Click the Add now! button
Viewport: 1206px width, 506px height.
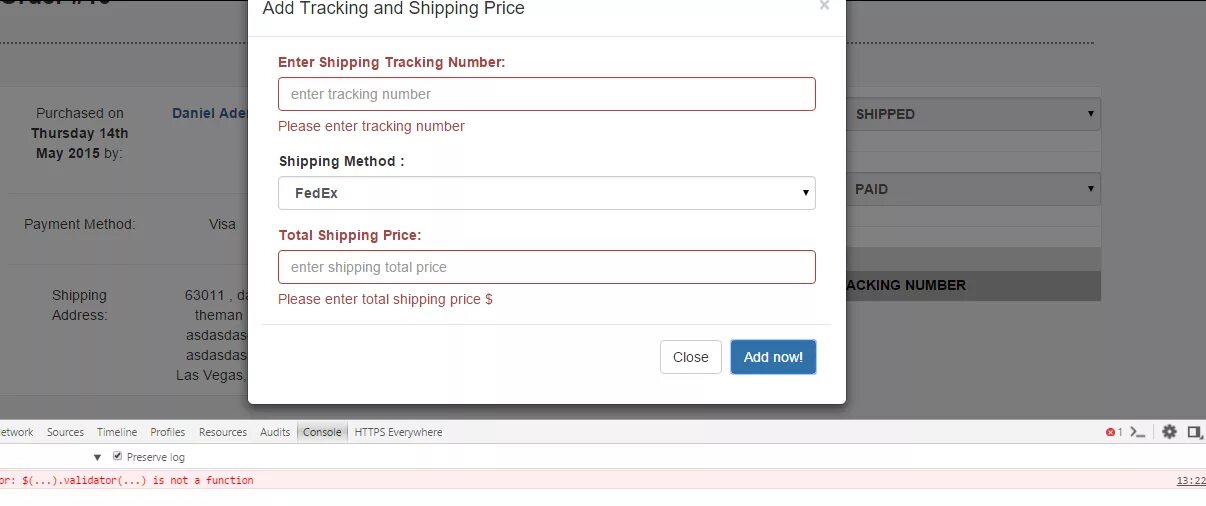[773, 357]
